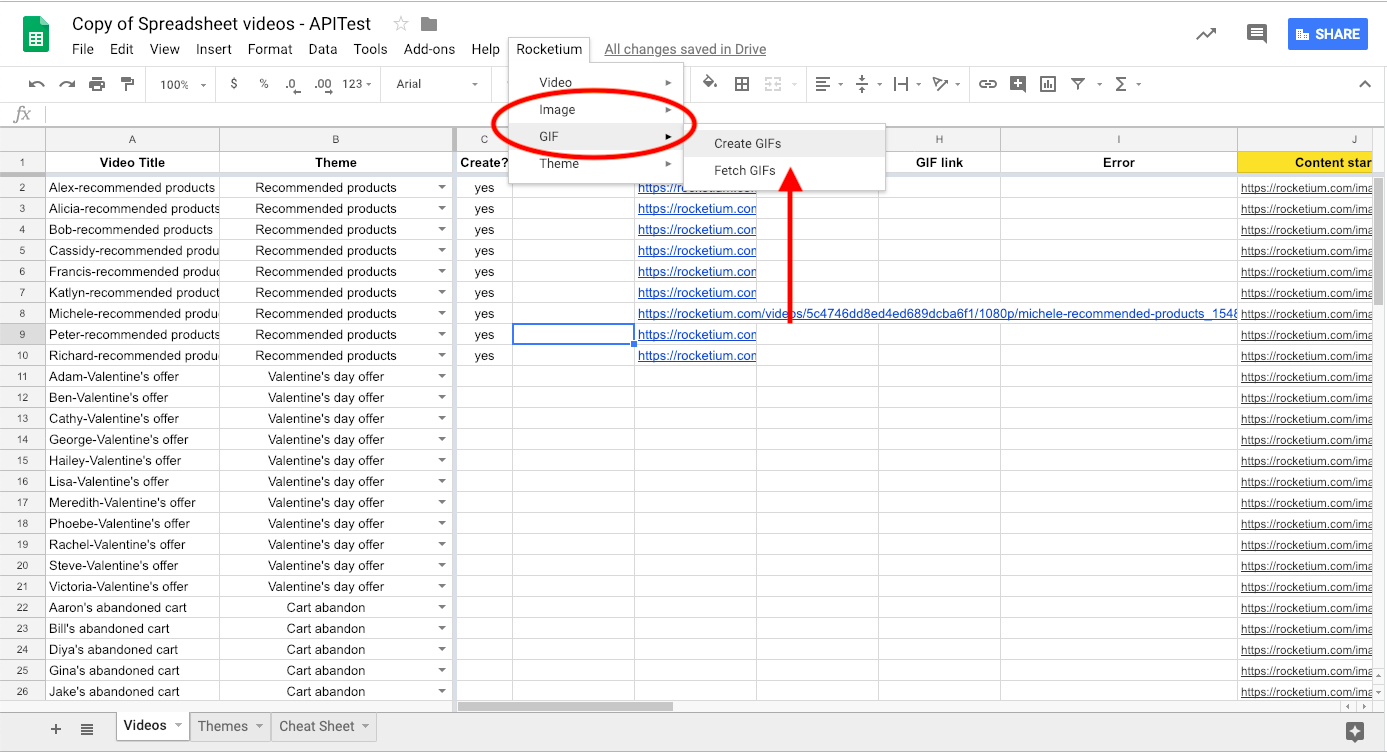Click the Fill color paint bucket icon
This screenshot has width=1387, height=753.
point(710,83)
